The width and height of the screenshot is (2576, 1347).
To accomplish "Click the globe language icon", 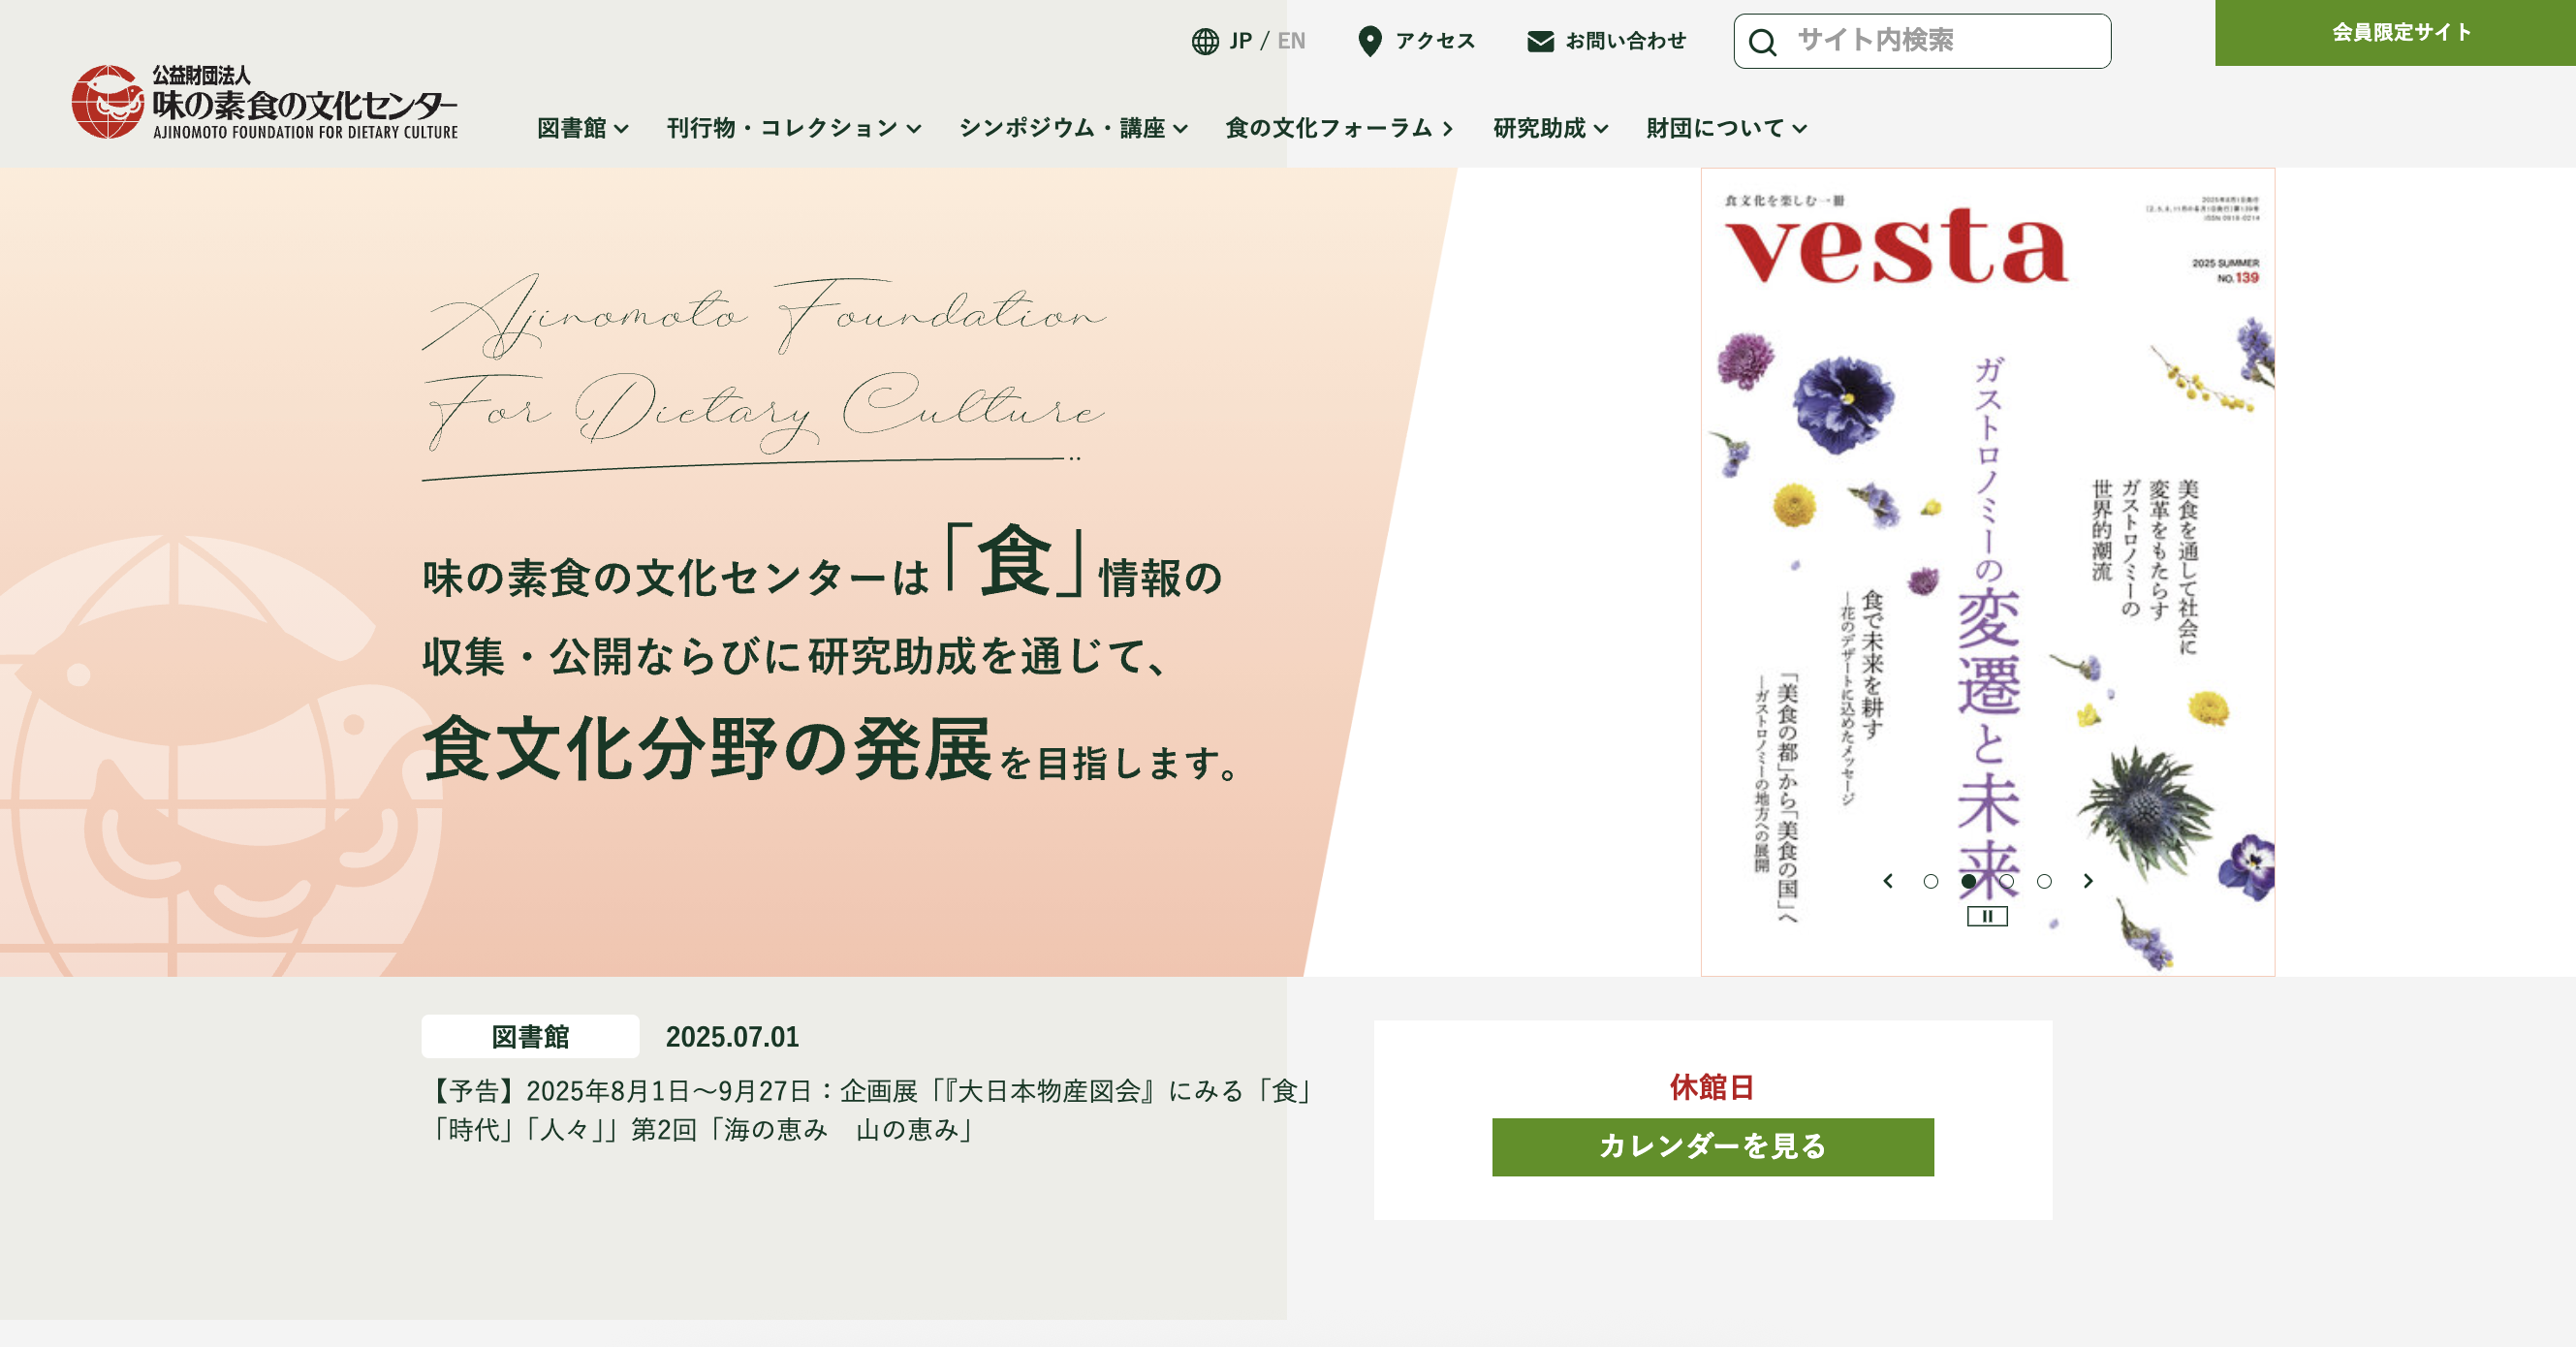I will [x=1205, y=41].
